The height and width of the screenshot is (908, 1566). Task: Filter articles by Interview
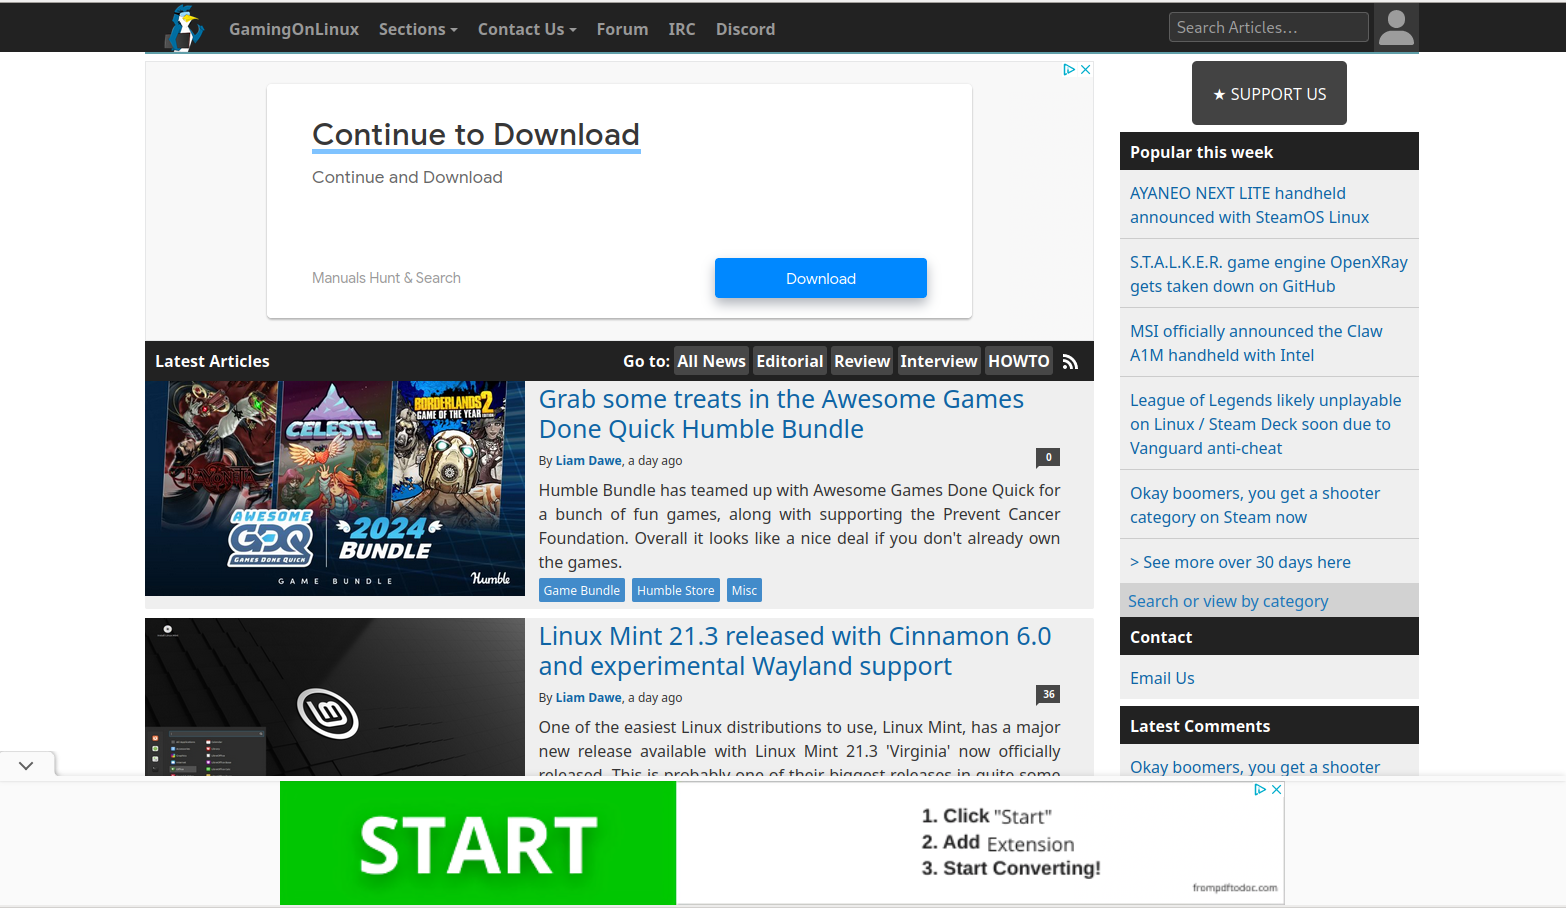(938, 361)
